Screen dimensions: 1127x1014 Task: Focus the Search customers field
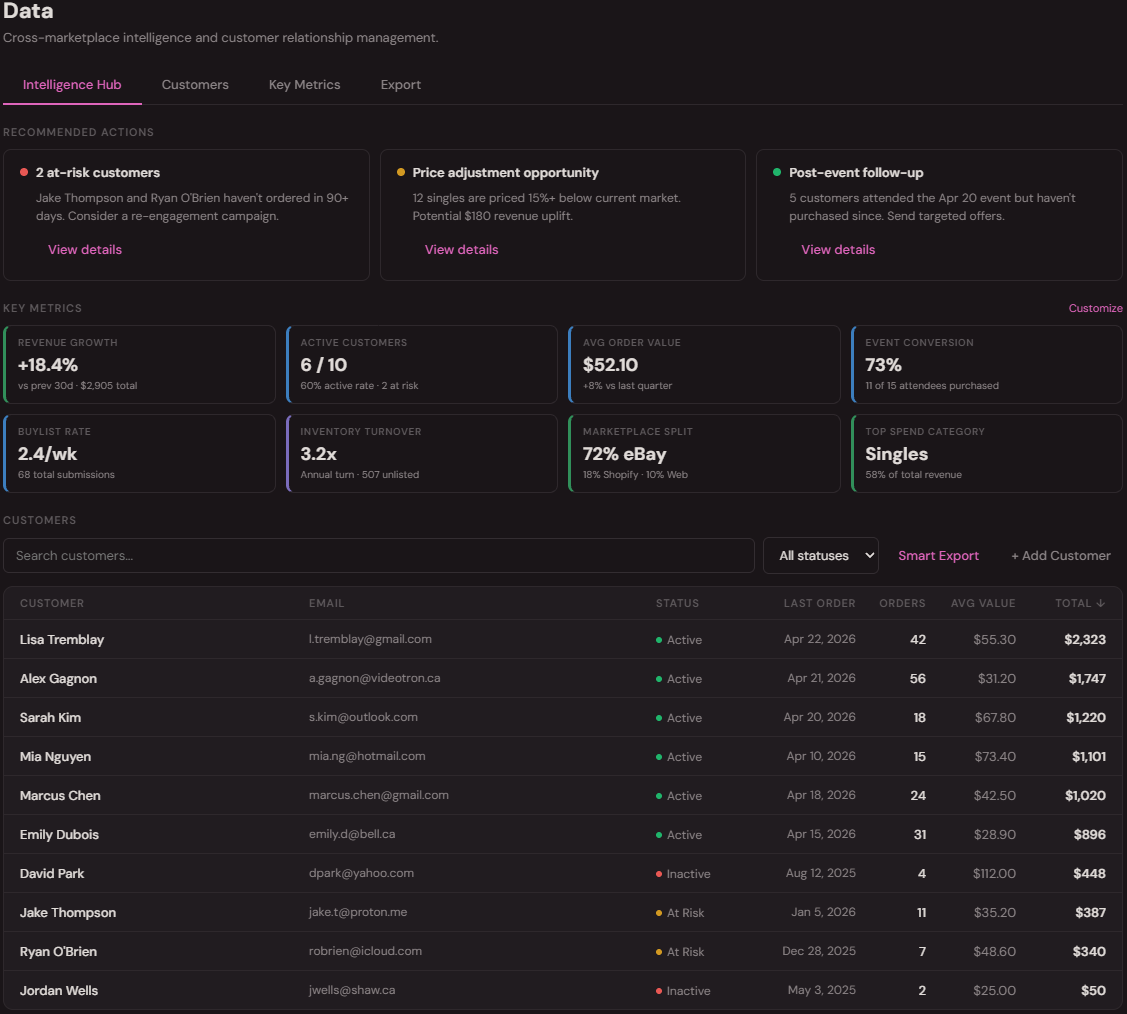pyautogui.click(x=379, y=556)
